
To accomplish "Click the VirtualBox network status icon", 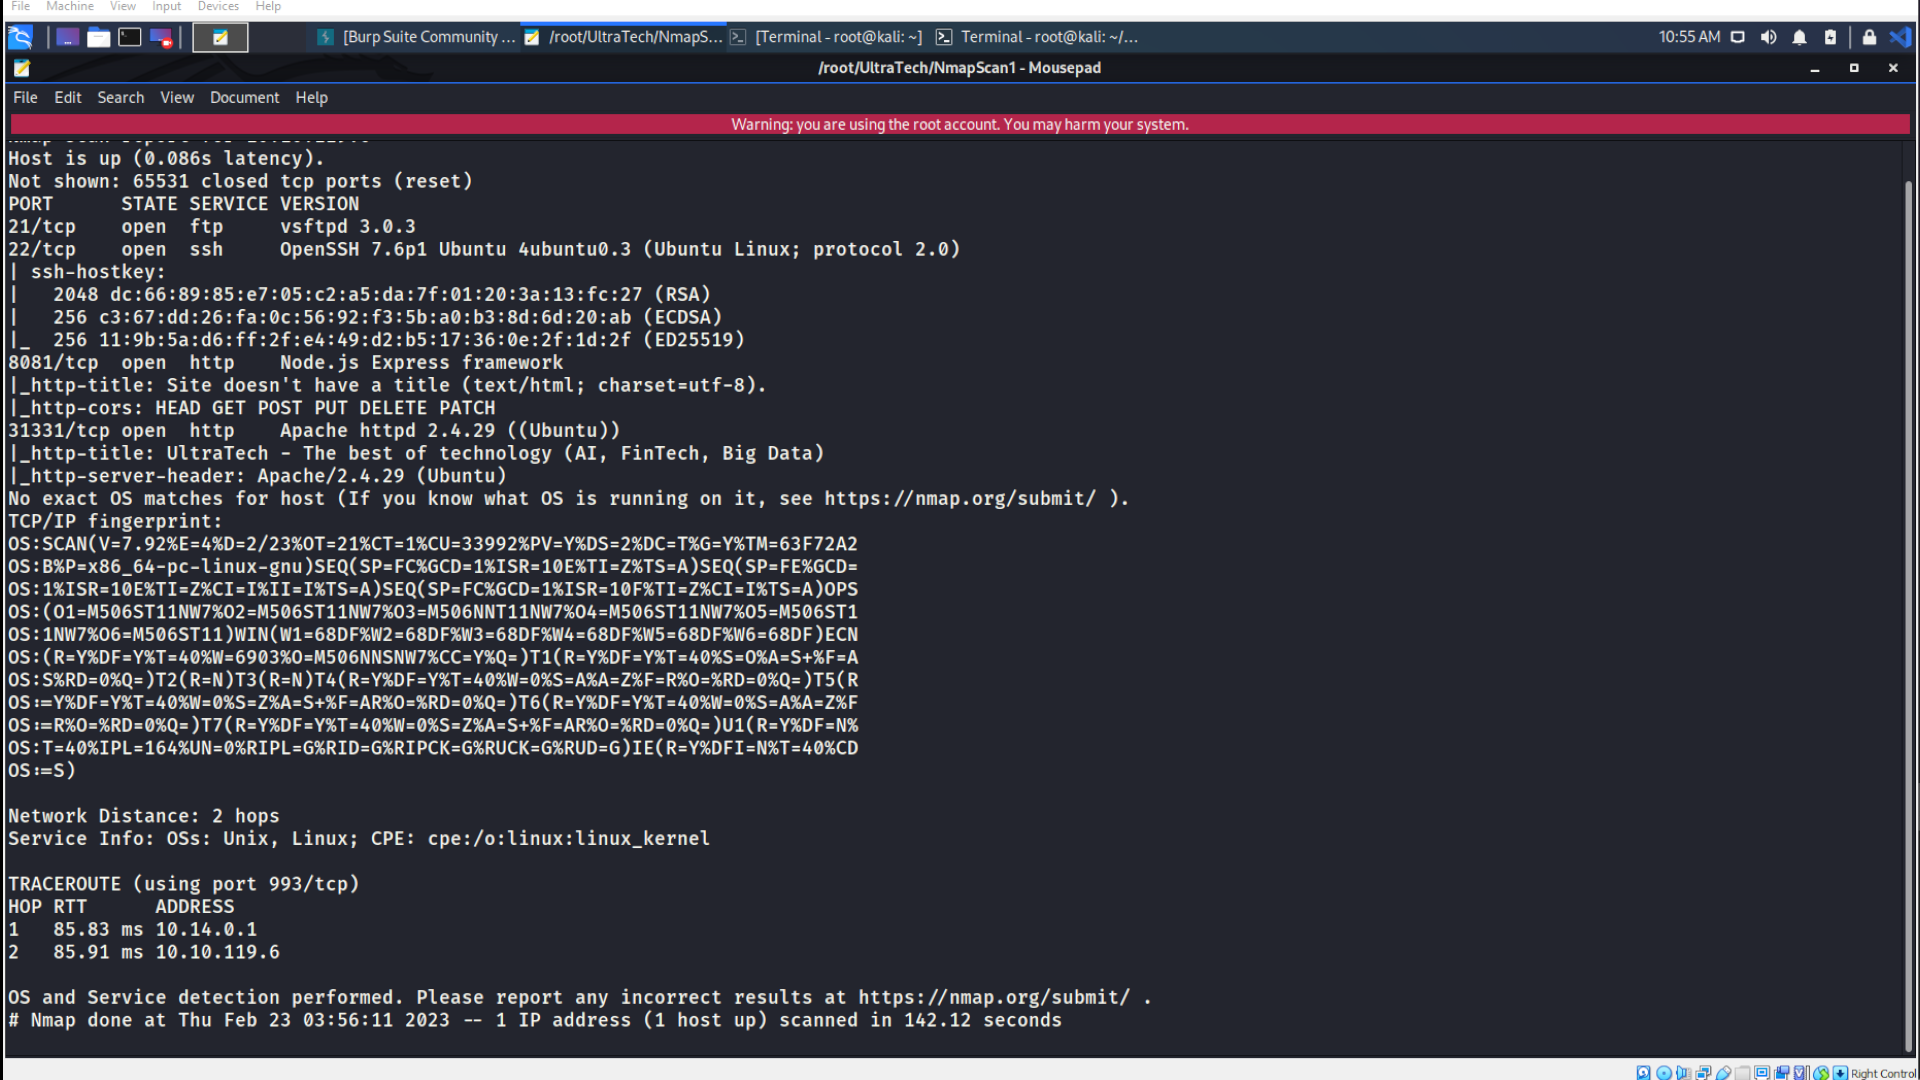I will [1703, 1071].
